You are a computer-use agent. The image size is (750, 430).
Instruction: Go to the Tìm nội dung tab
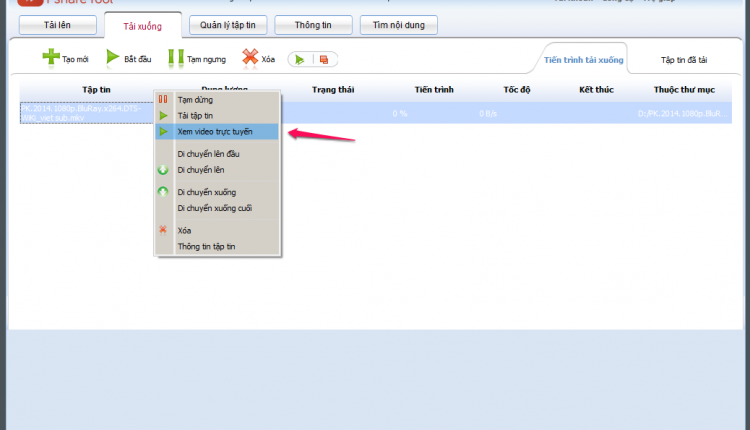pyautogui.click(x=398, y=25)
